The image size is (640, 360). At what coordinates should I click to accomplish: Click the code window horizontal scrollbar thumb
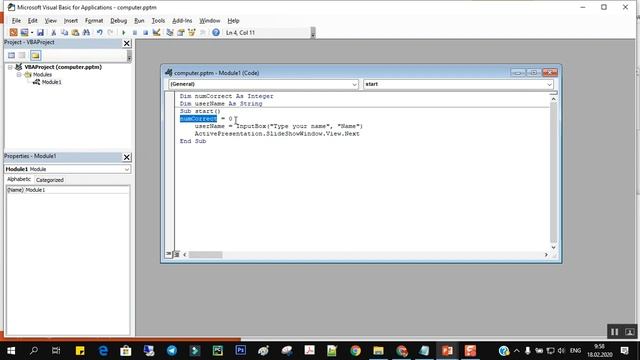click(x=205, y=255)
